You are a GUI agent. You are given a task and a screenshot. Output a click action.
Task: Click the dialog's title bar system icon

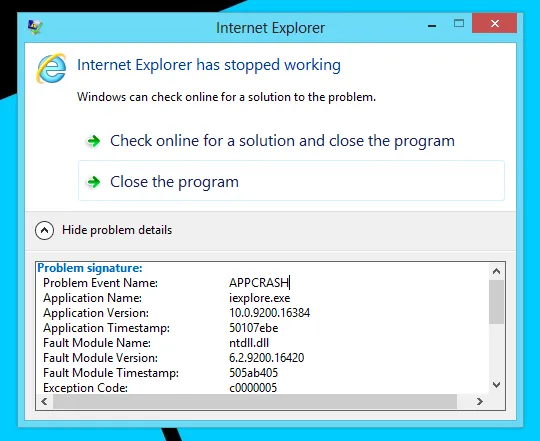pyautogui.click(x=35, y=27)
